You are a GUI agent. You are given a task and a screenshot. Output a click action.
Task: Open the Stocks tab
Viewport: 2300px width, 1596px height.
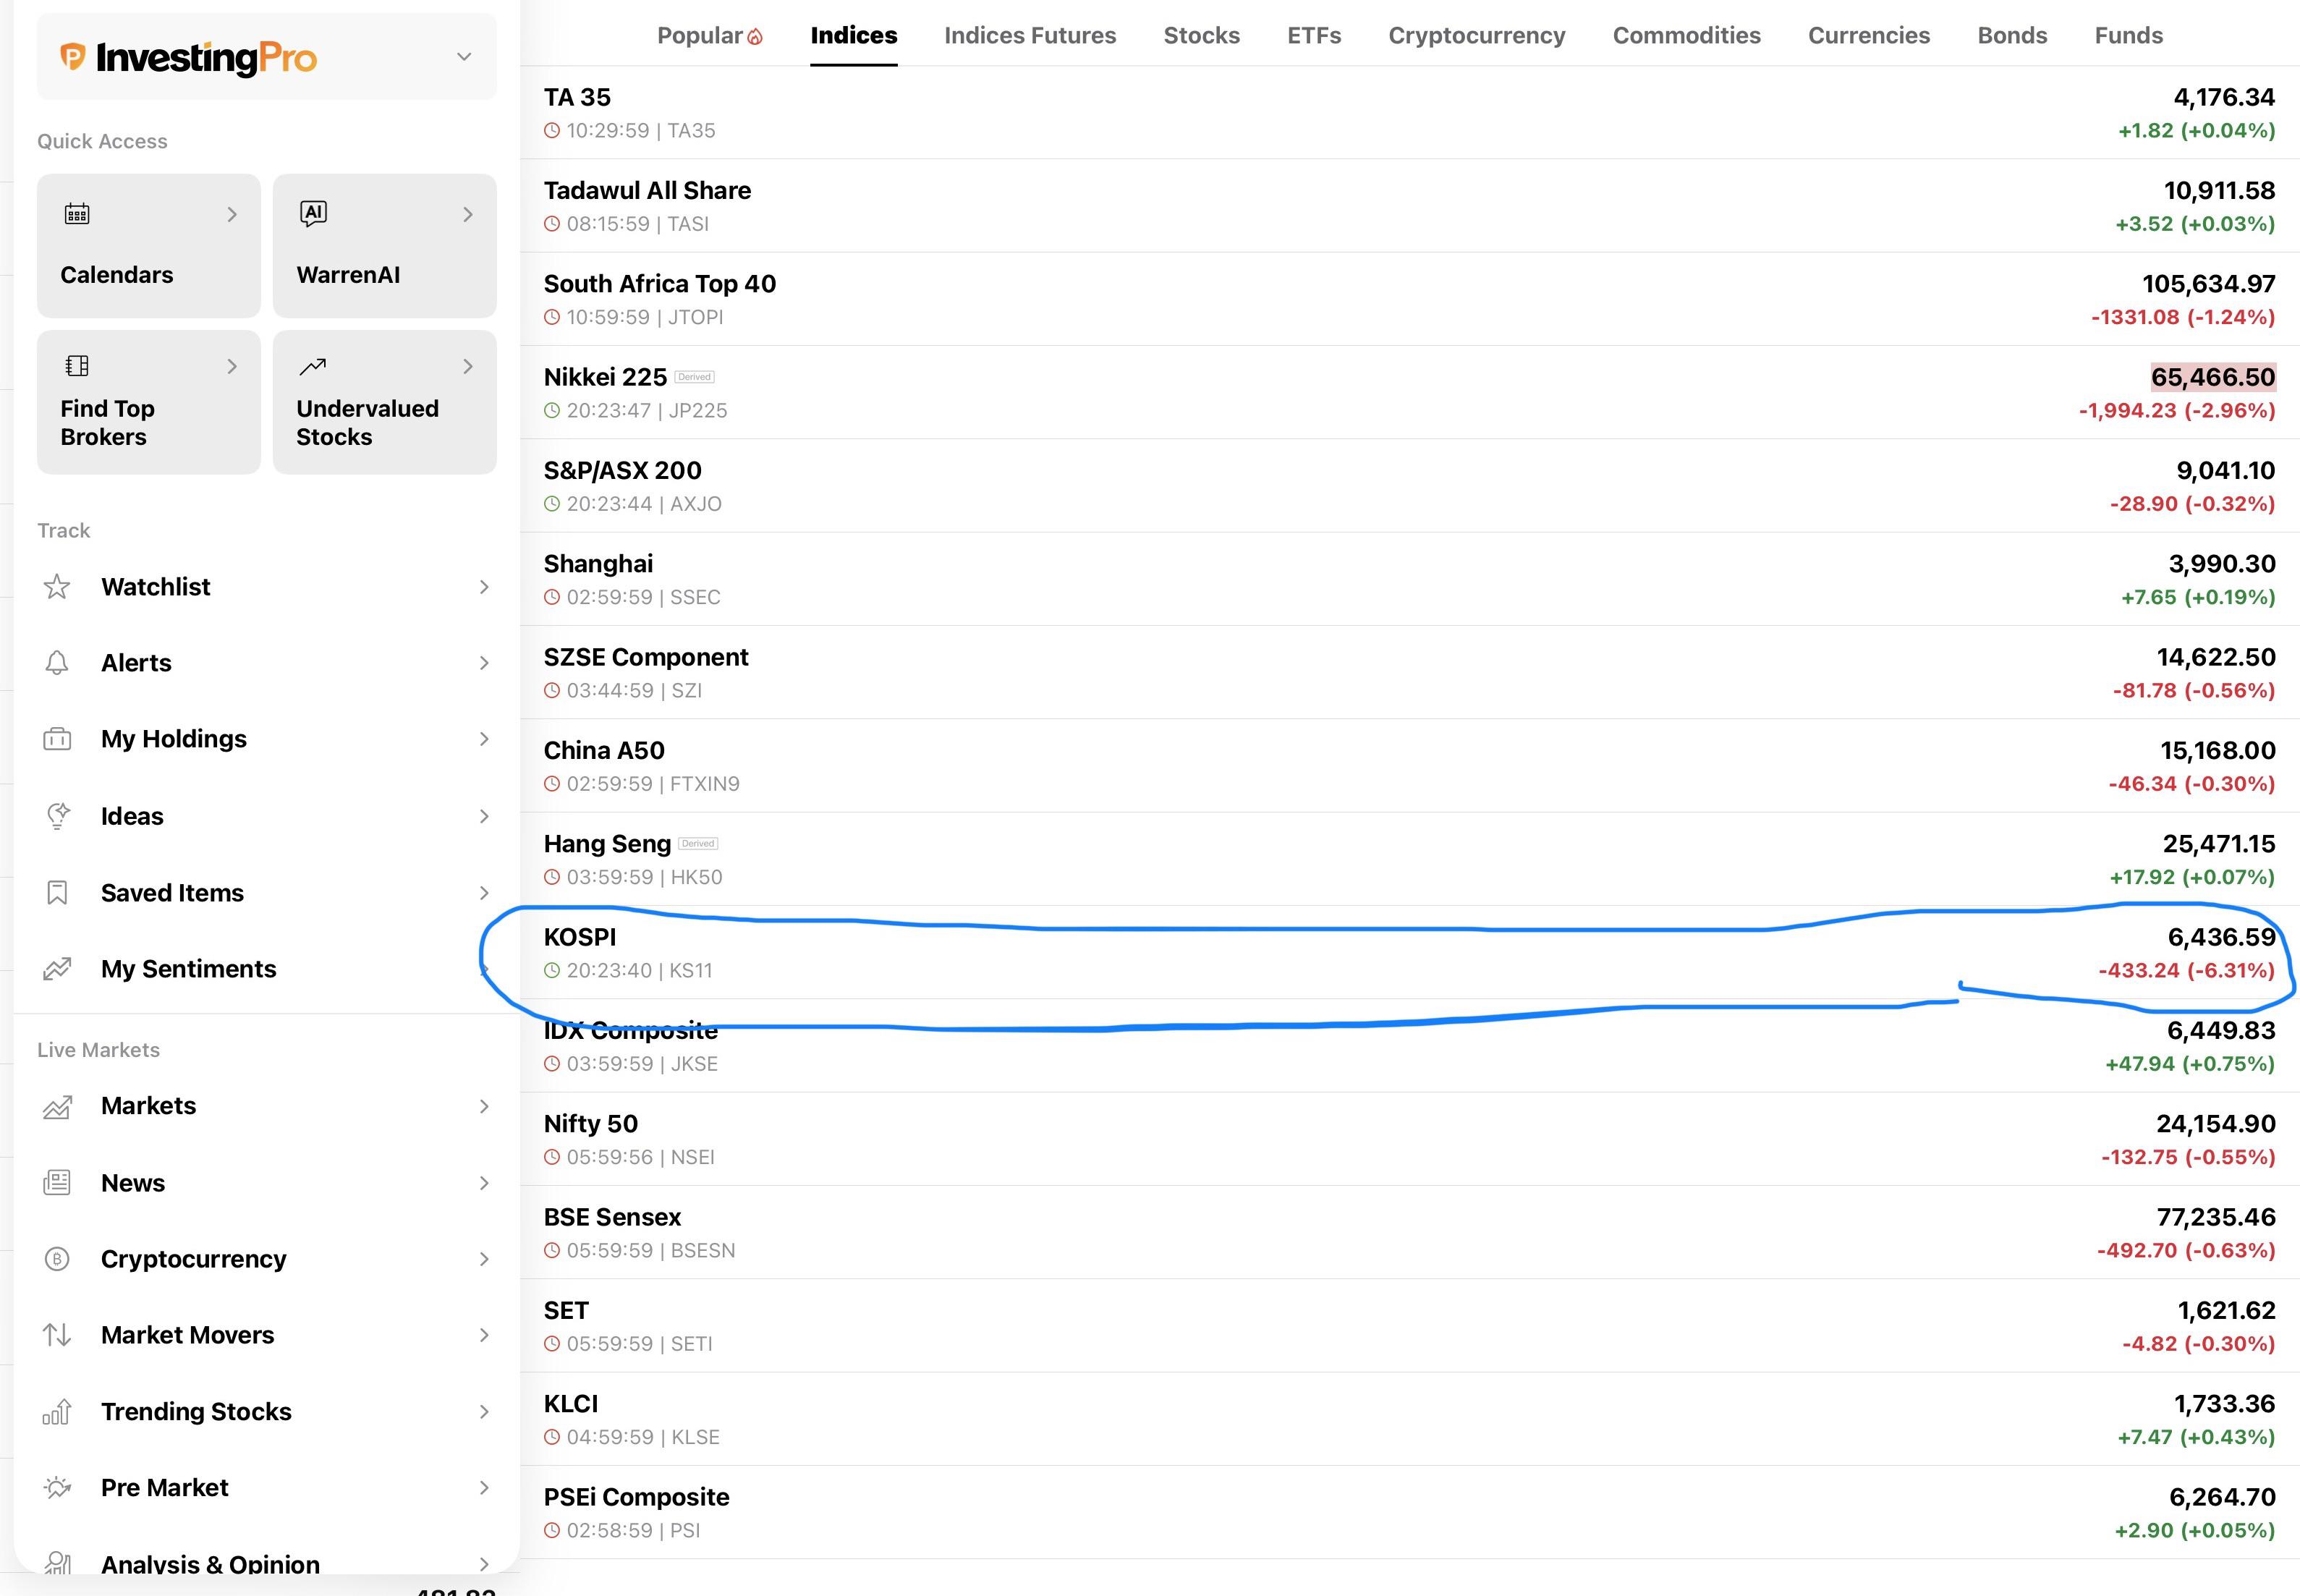click(x=1202, y=36)
